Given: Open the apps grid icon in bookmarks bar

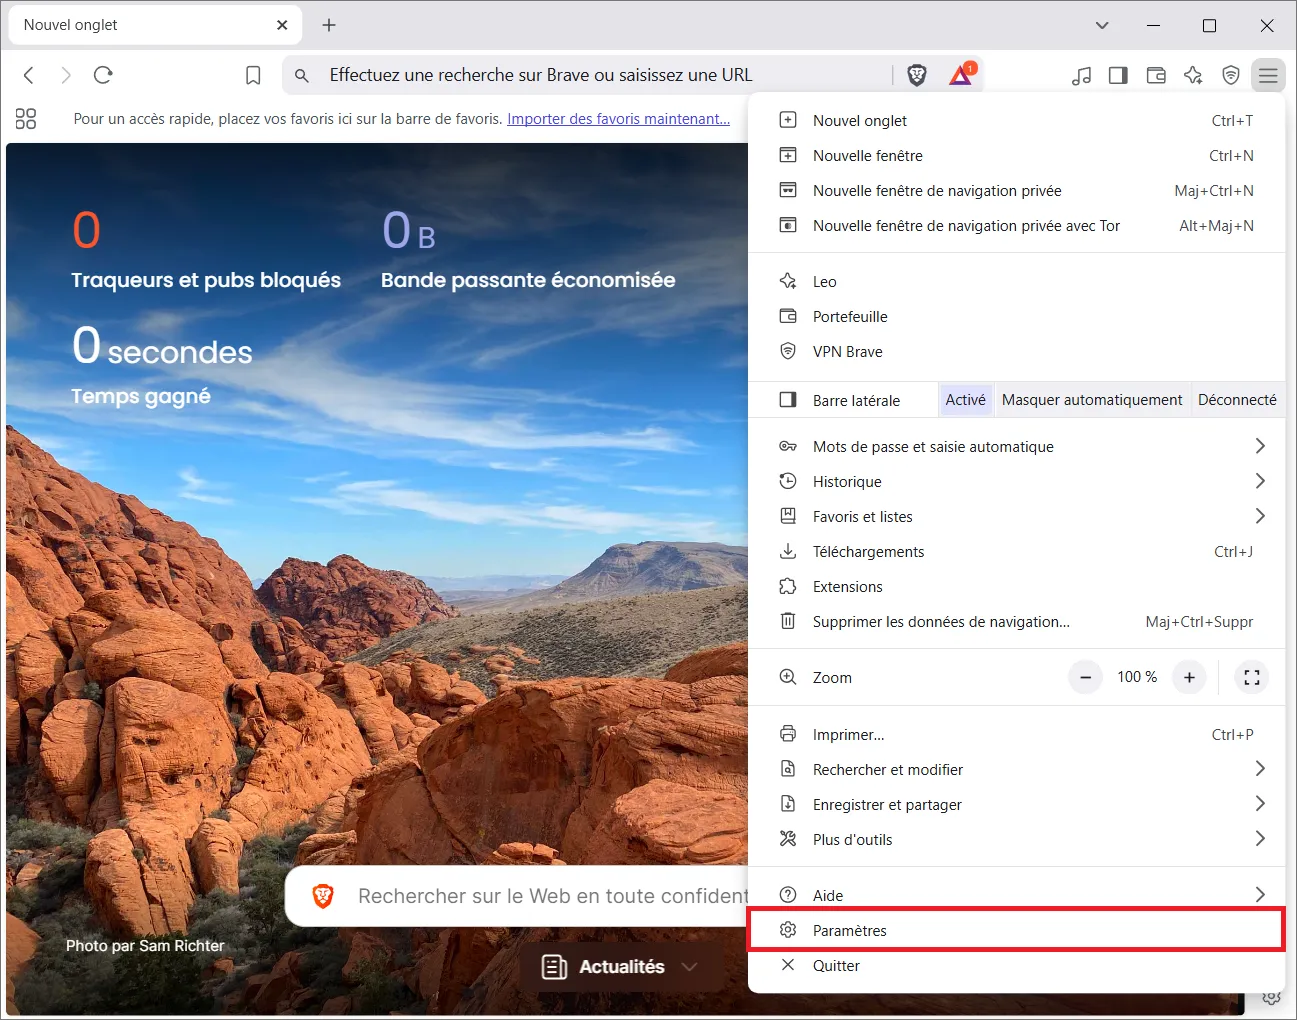Looking at the screenshot, I should click(26, 119).
